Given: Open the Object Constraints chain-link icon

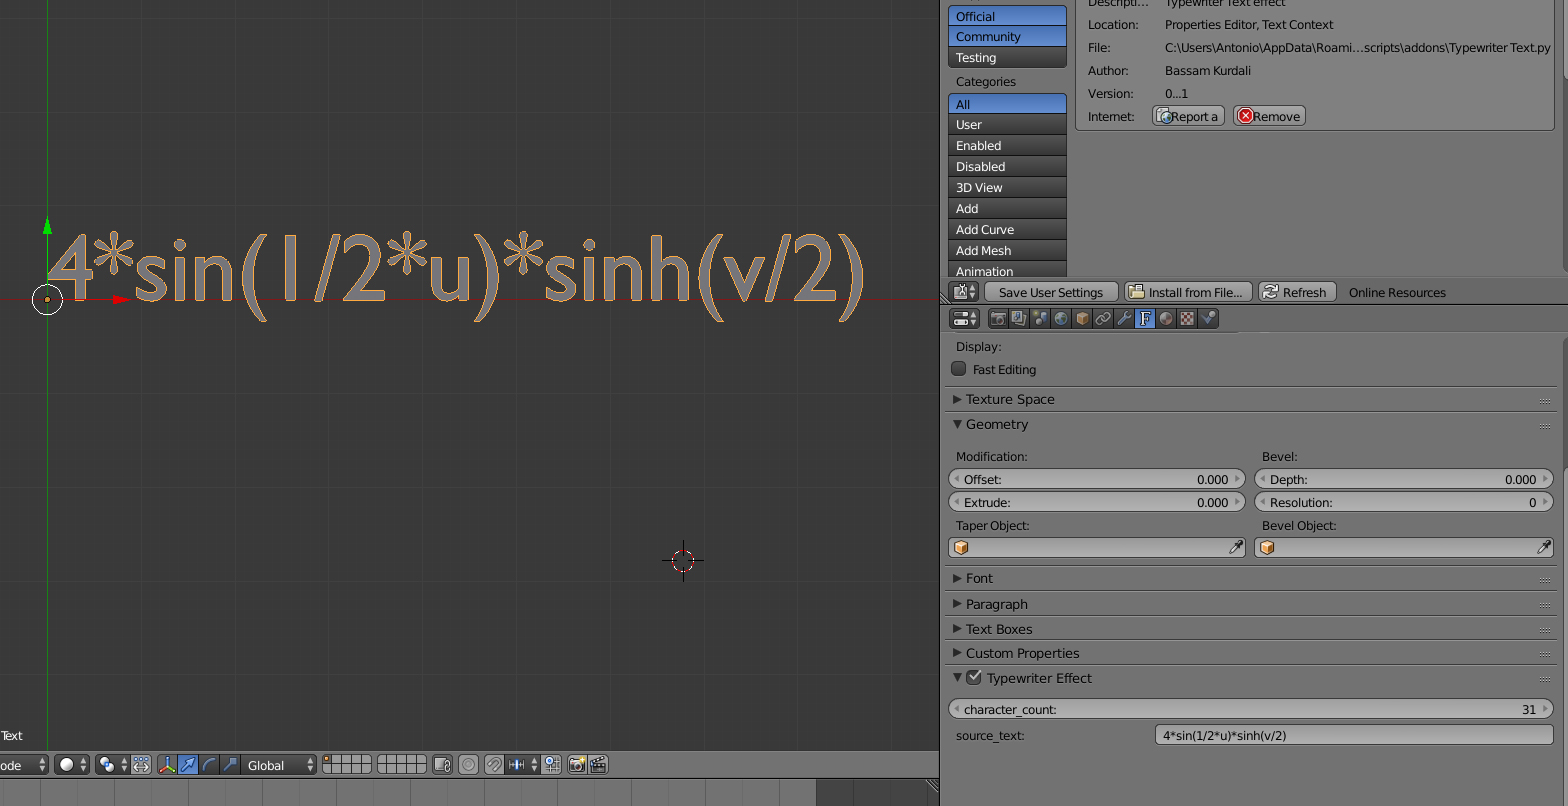Looking at the screenshot, I should coord(1103,319).
